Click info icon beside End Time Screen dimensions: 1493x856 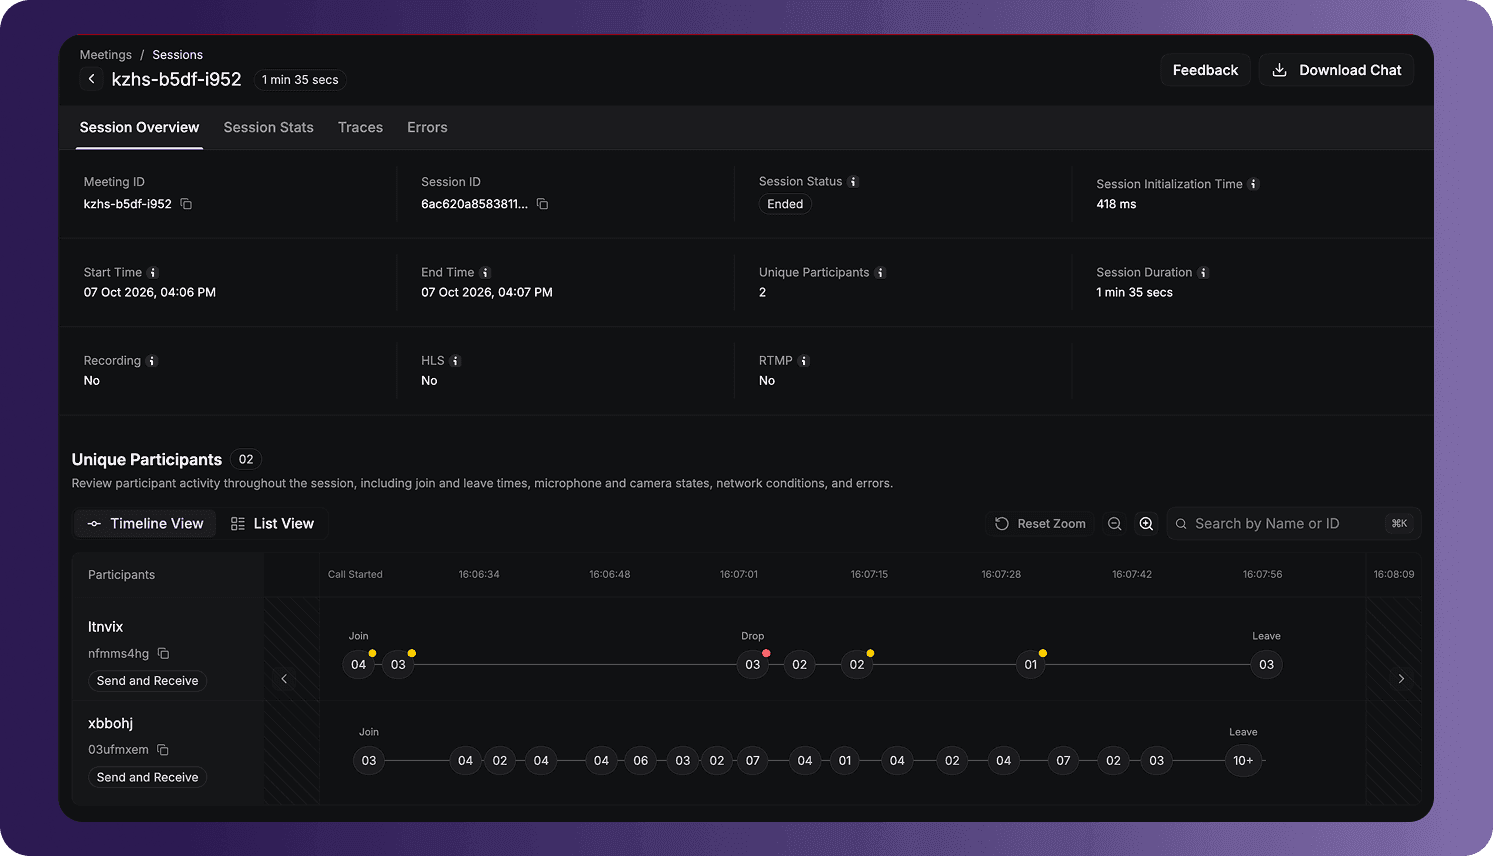tap(485, 273)
